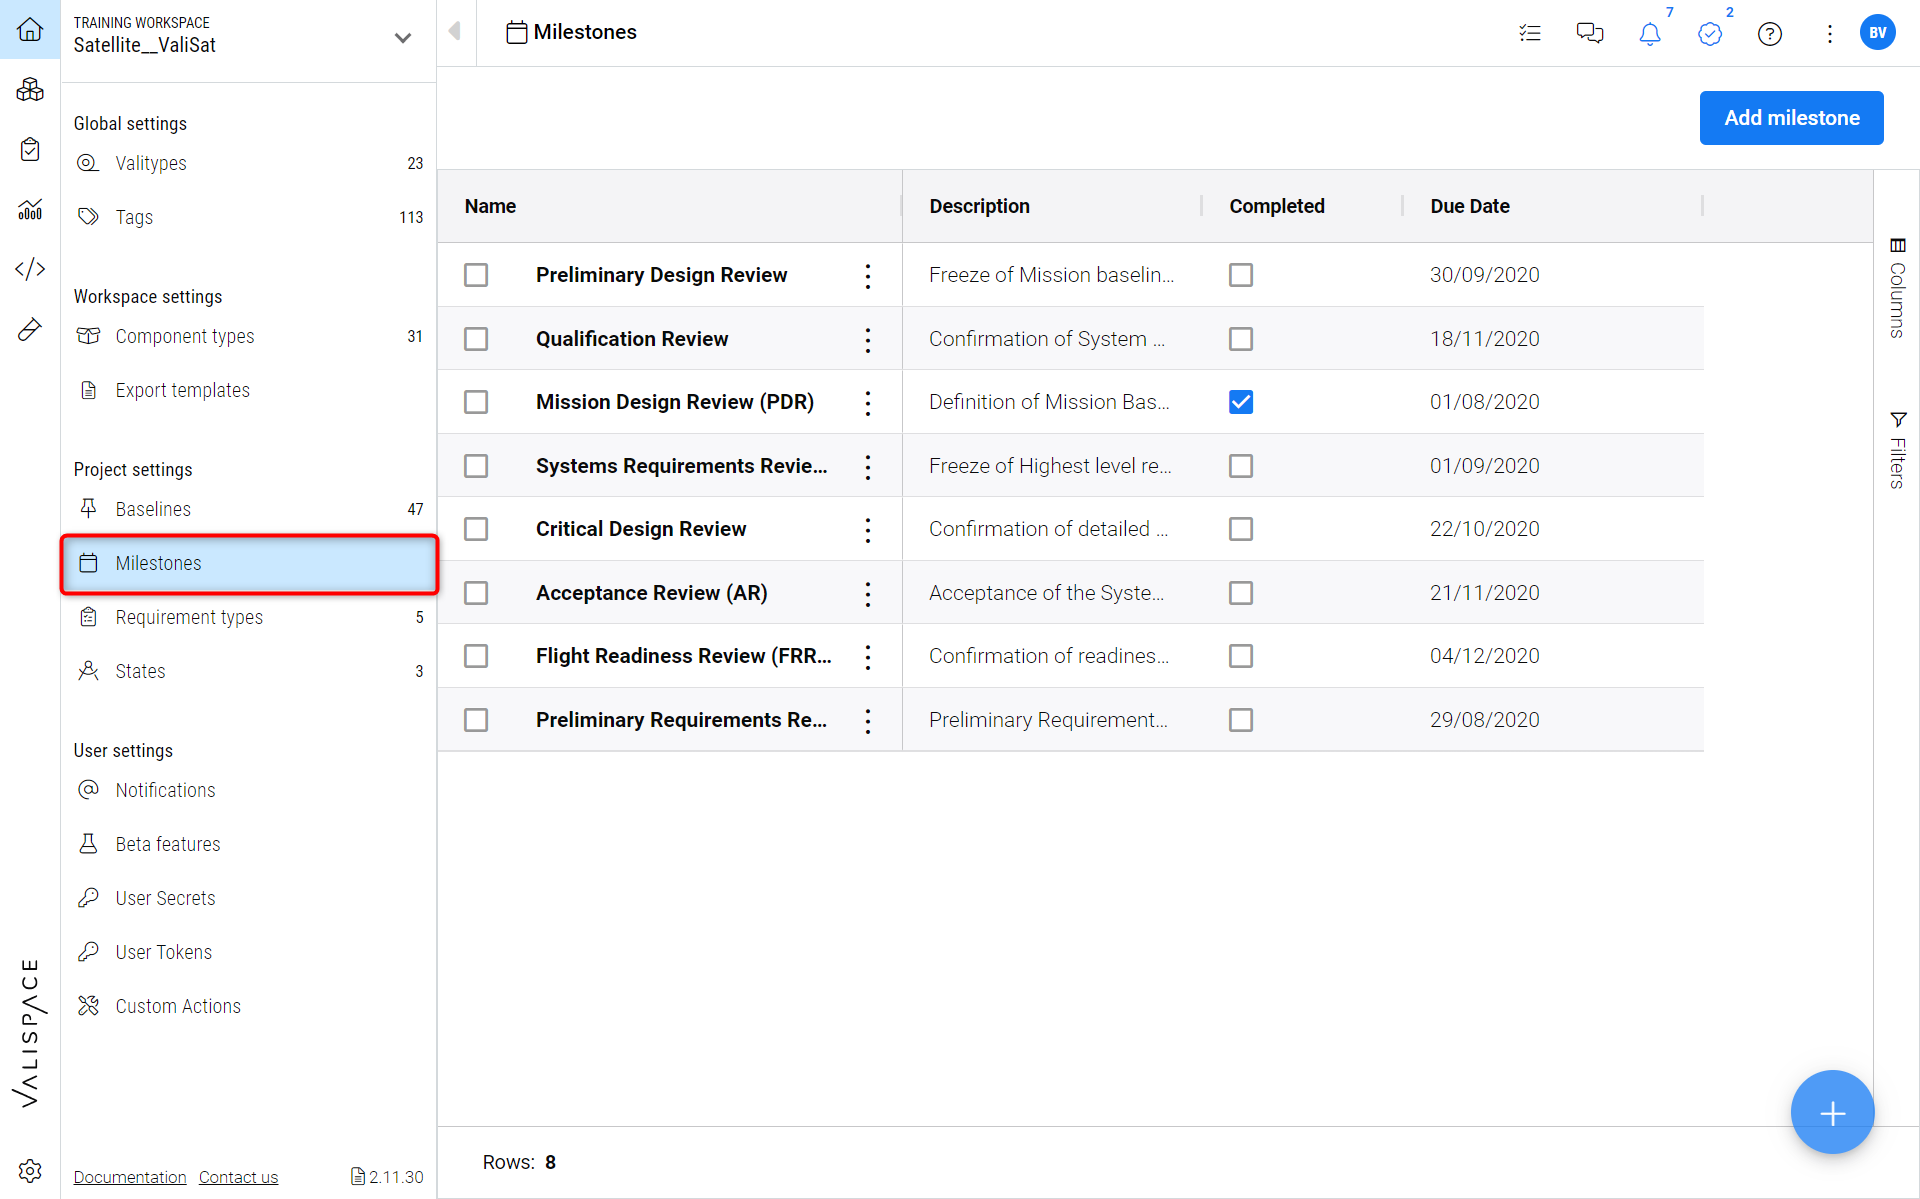Open the Contact us link
The height and width of the screenshot is (1199, 1920).
point(238,1177)
